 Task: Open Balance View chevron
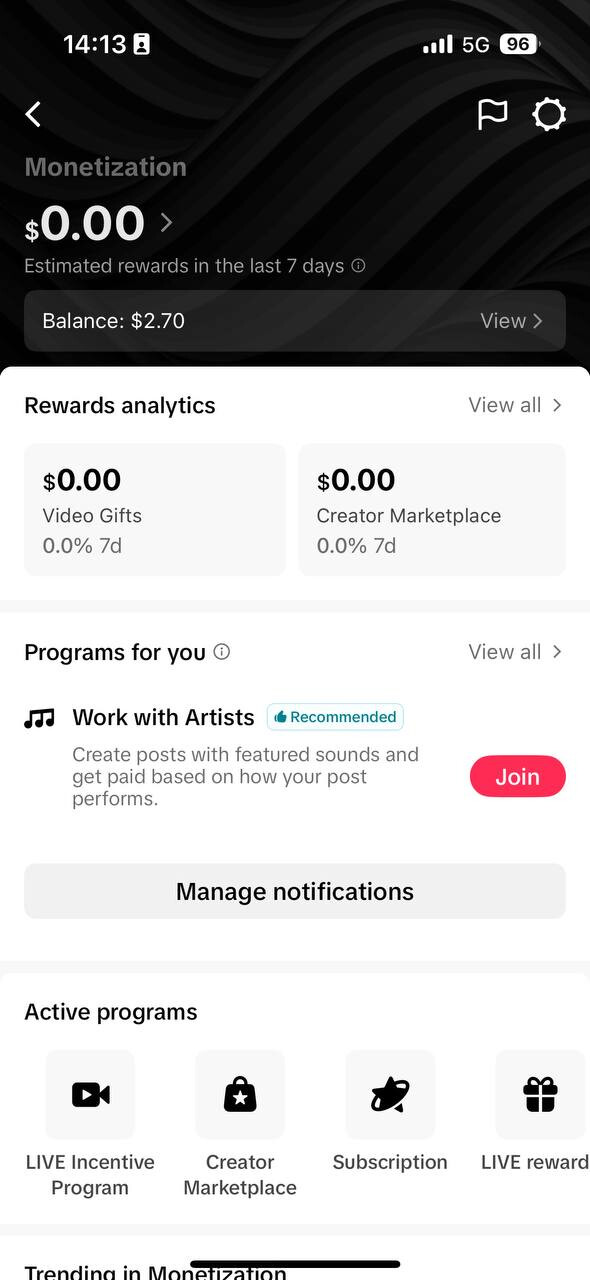pos(538,321)
